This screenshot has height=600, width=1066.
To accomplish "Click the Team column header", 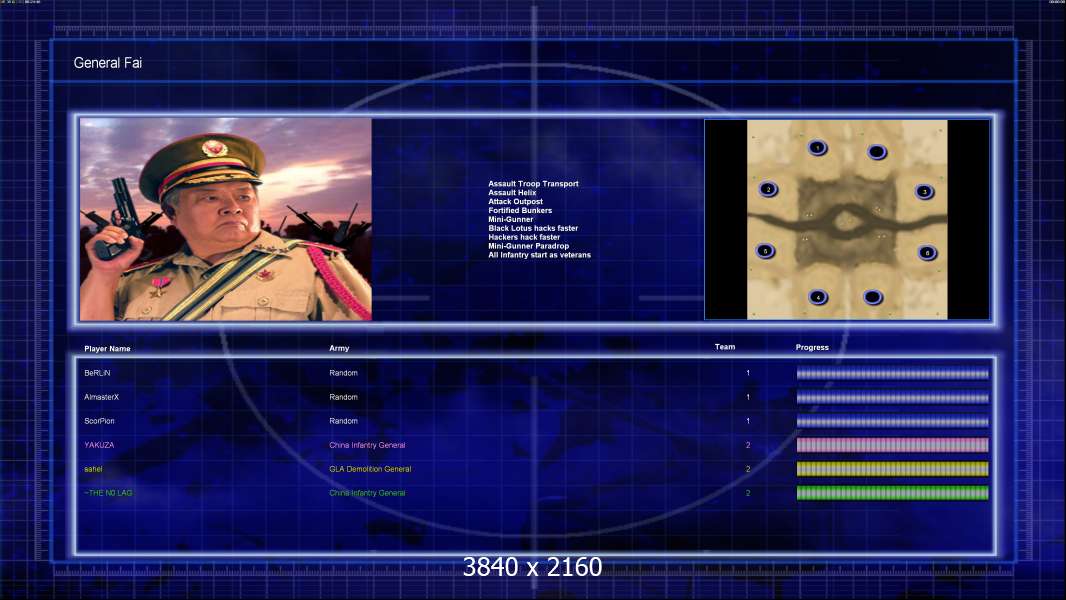I will pyautogui.click(x=725, y=347).
